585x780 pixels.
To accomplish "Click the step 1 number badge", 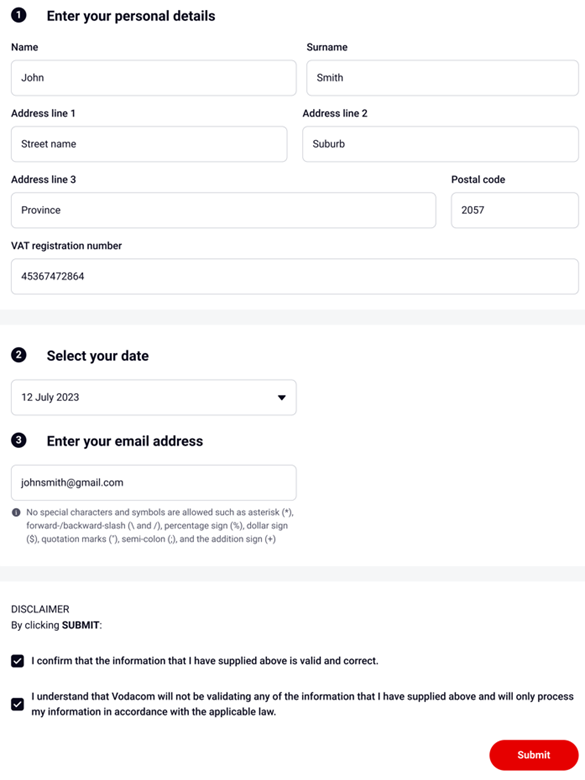I will tap(19, 15).
